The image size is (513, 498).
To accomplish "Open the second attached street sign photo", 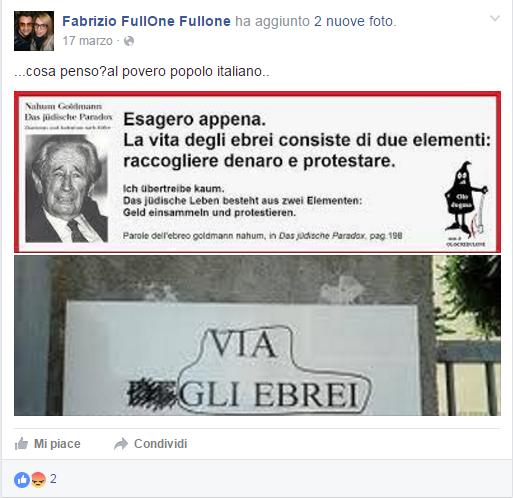I will tap(257, 335).
